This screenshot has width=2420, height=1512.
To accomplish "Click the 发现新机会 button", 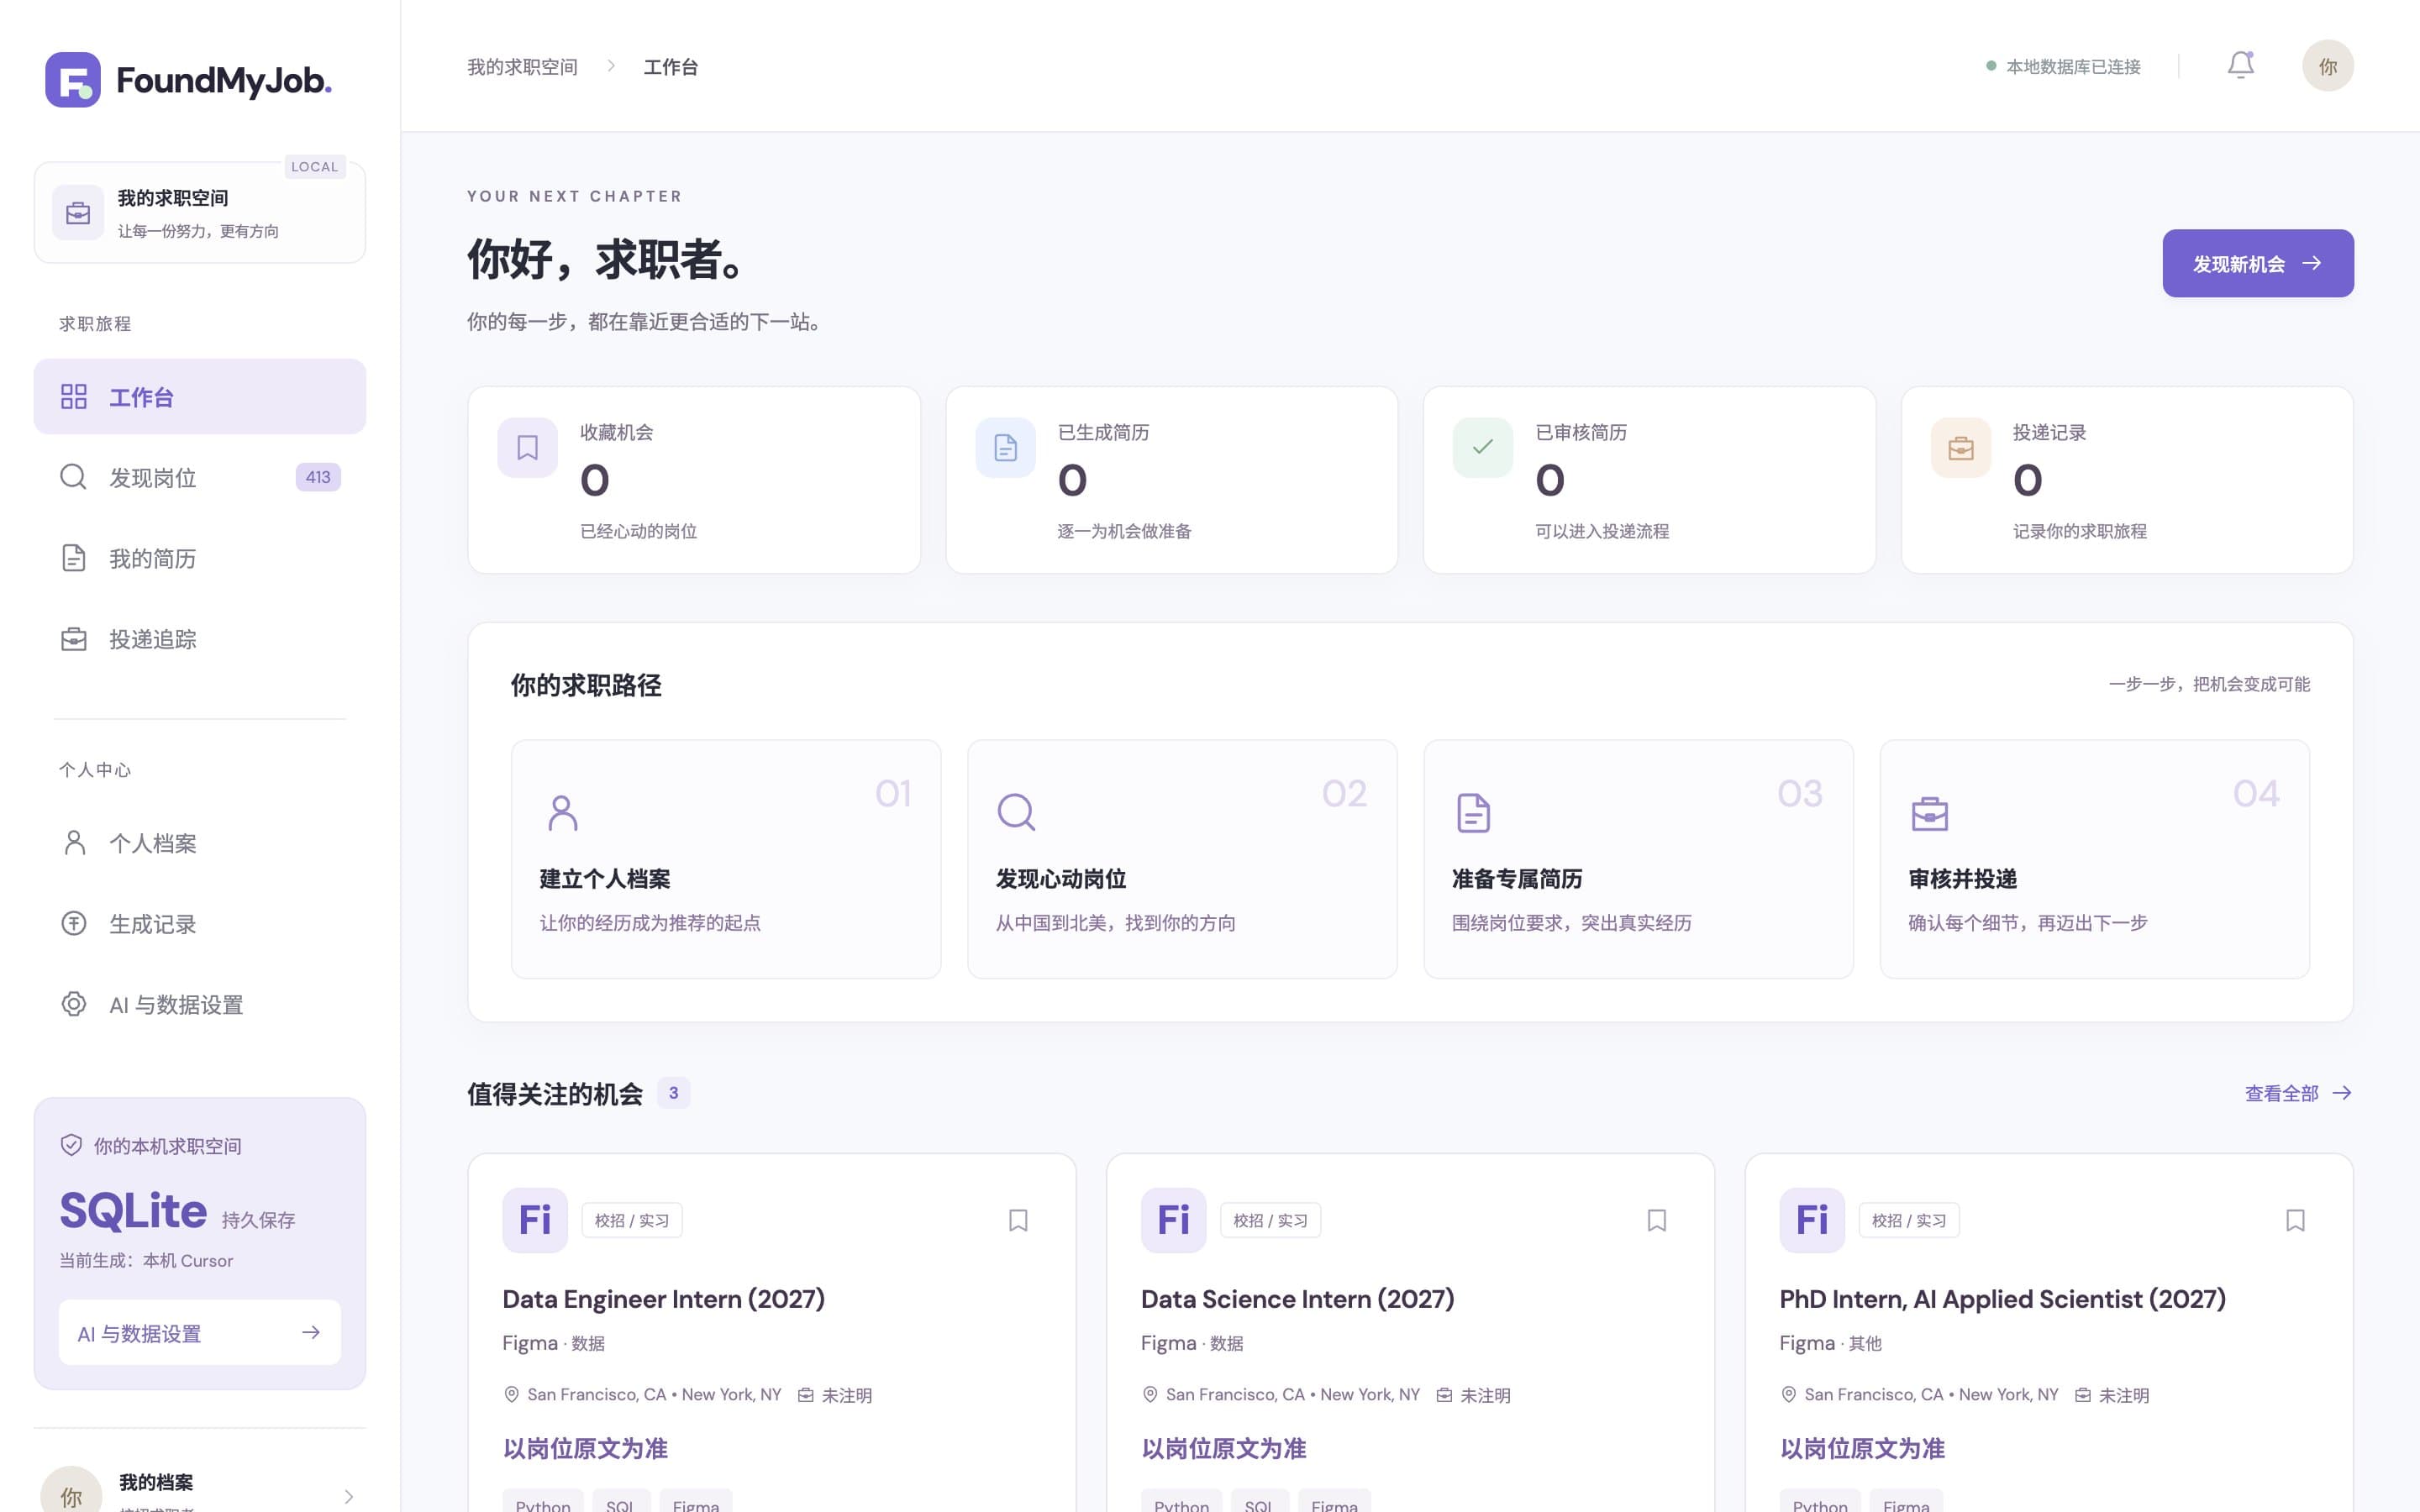I will 2257,263.
